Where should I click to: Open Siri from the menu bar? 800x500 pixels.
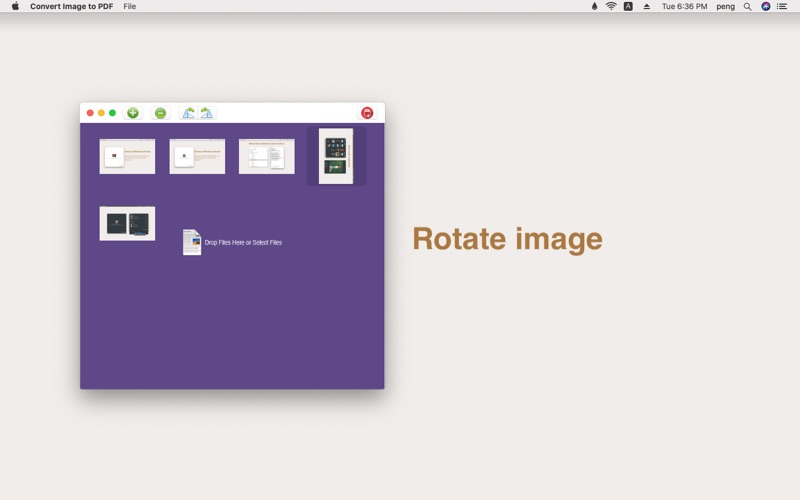pos(765,6)
